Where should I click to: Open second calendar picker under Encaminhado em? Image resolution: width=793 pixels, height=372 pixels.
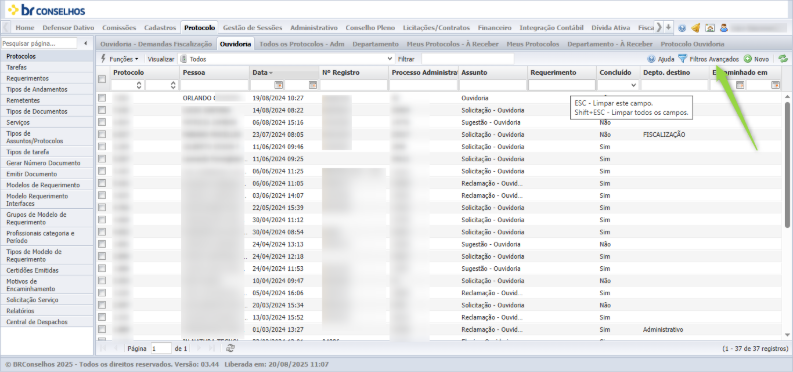775,85
